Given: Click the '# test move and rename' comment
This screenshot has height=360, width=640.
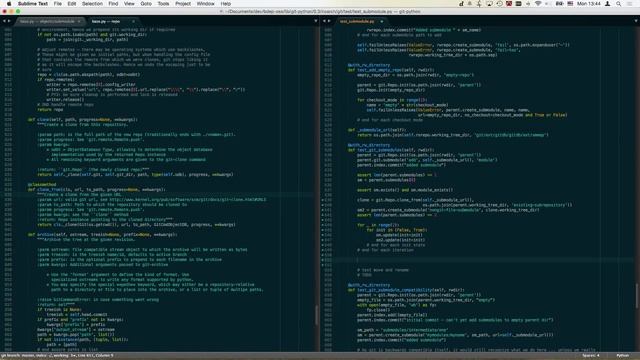Looking at the screenshot, I should point(383,270).
